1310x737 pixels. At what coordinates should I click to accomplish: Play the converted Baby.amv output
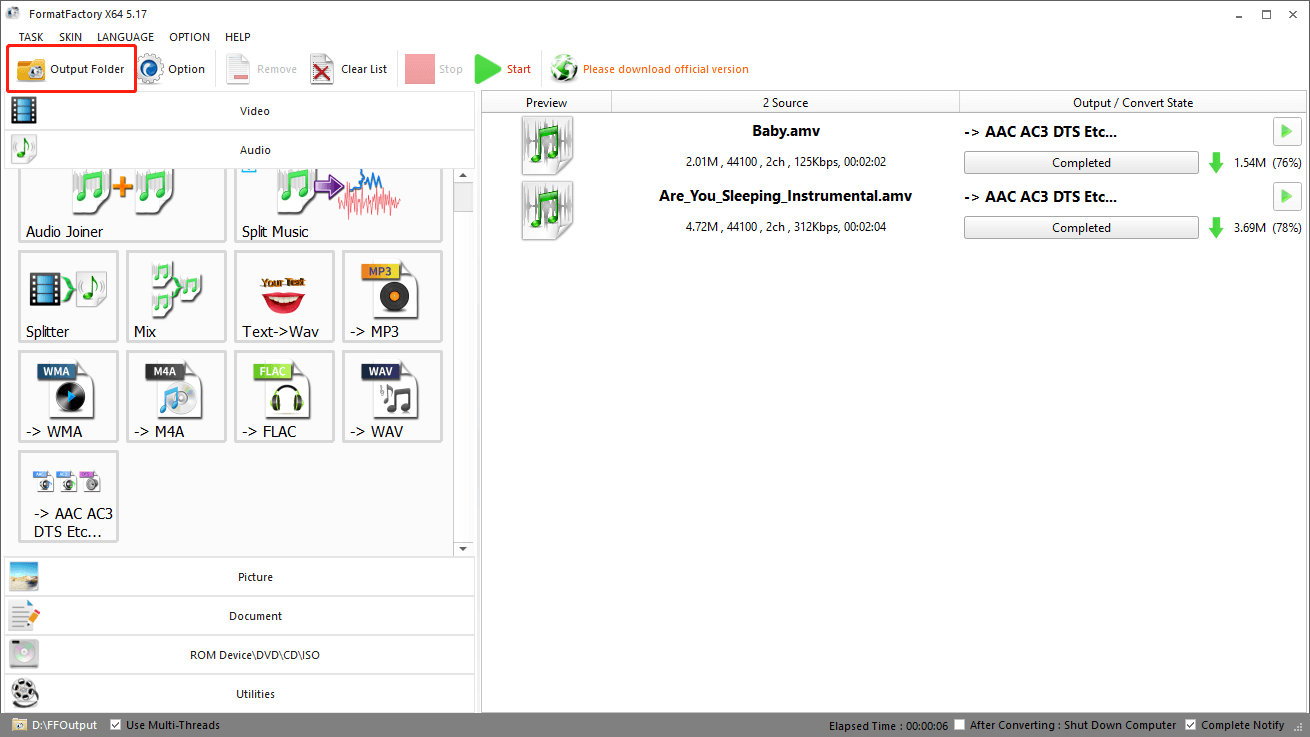[x=1287, y=131]
